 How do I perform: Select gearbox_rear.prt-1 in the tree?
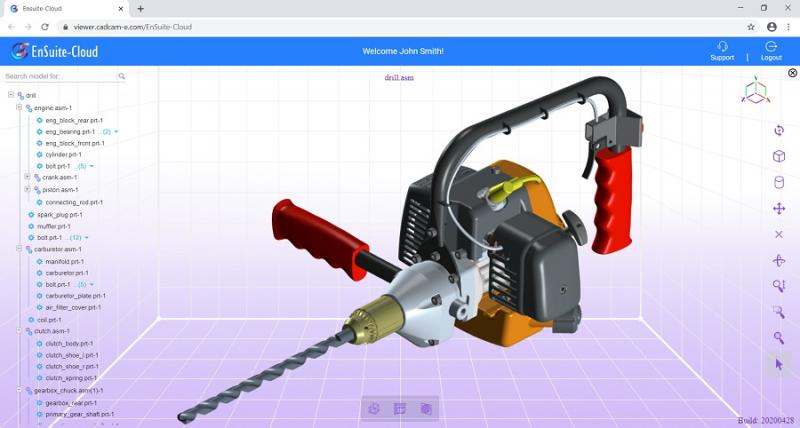[70, 403]
